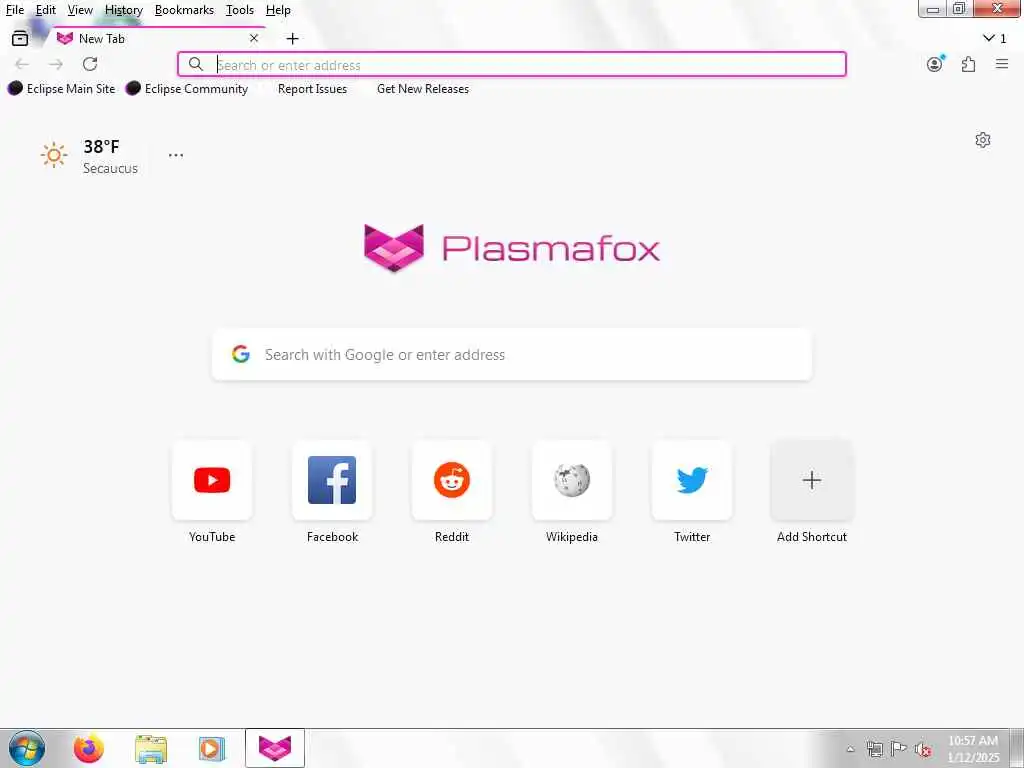Open the weather widget options menu

click(176, 155)
